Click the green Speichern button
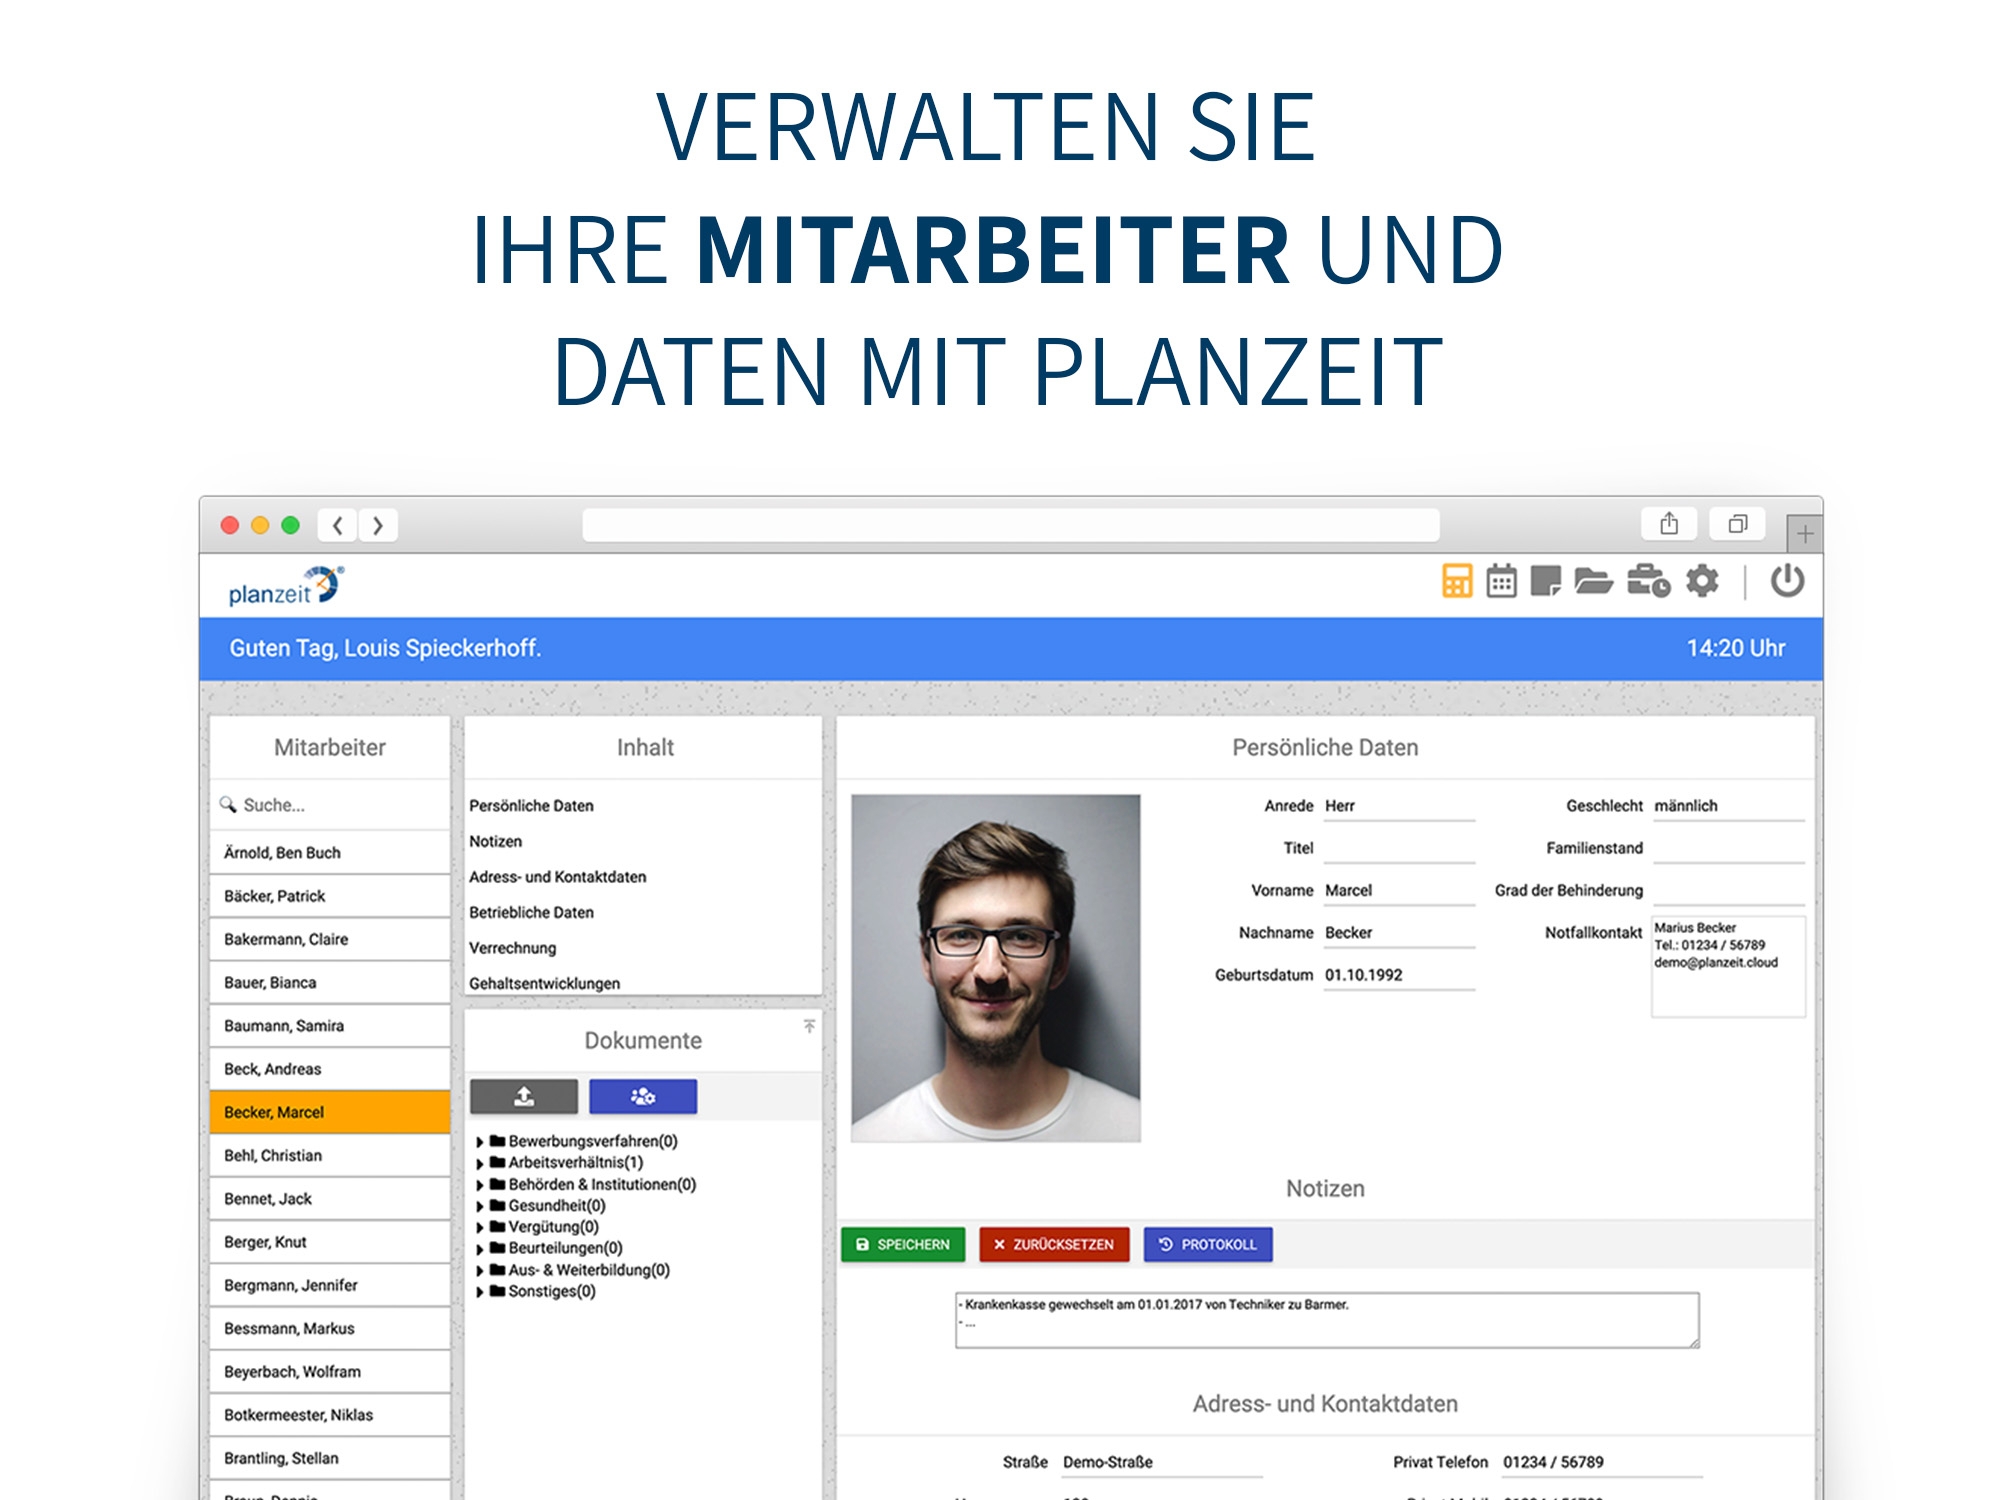 click(903, 1245)
